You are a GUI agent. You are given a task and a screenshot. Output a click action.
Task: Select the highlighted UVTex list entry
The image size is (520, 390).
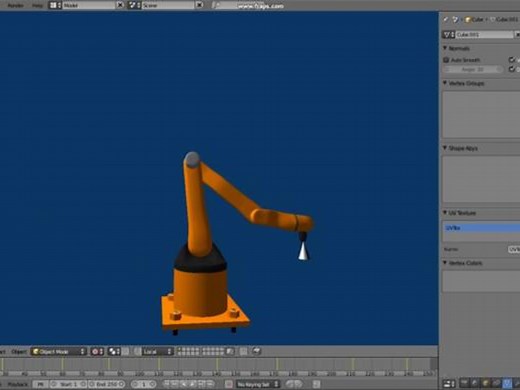[x=481, y=228]
